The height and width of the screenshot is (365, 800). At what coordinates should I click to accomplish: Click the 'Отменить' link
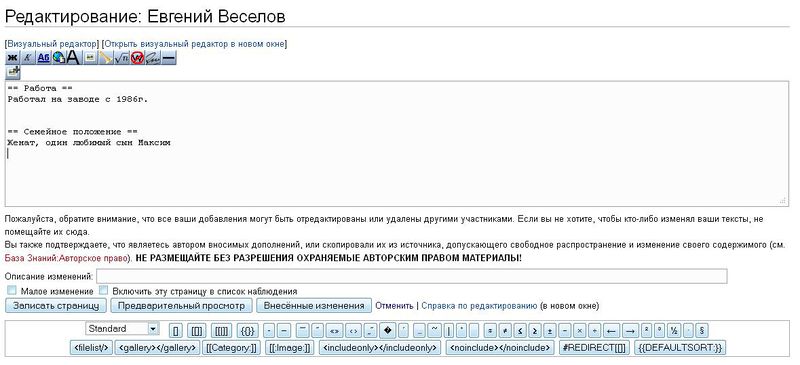394,306
